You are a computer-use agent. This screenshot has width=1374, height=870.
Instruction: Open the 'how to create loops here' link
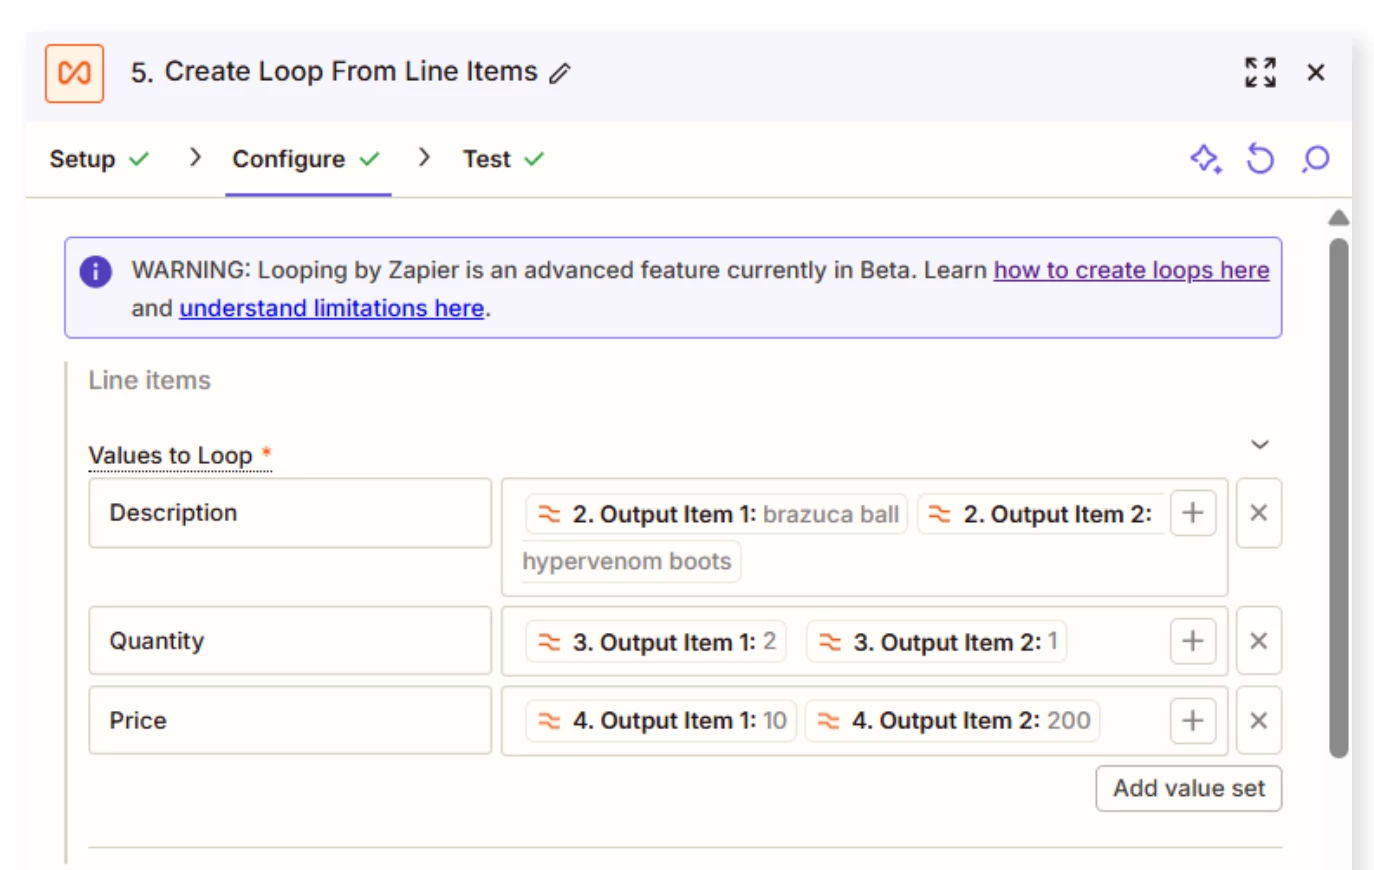click(1131, 270)
